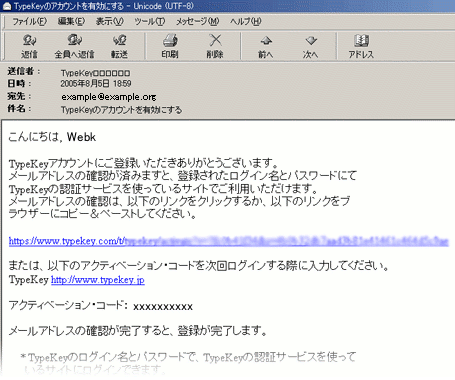455x380 pixels.
Task: Open the 編集(E) menu
Action: click(71, 21)
